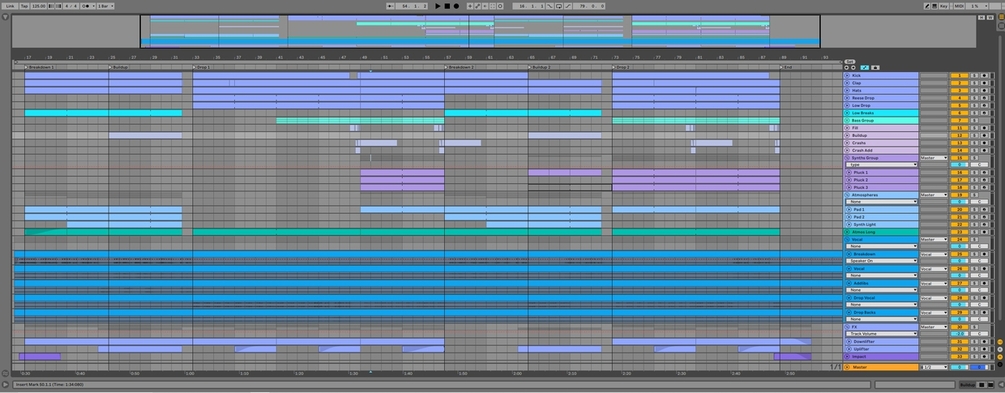
Task: Click the Arrangement Record button
Action: click(456, 6)
